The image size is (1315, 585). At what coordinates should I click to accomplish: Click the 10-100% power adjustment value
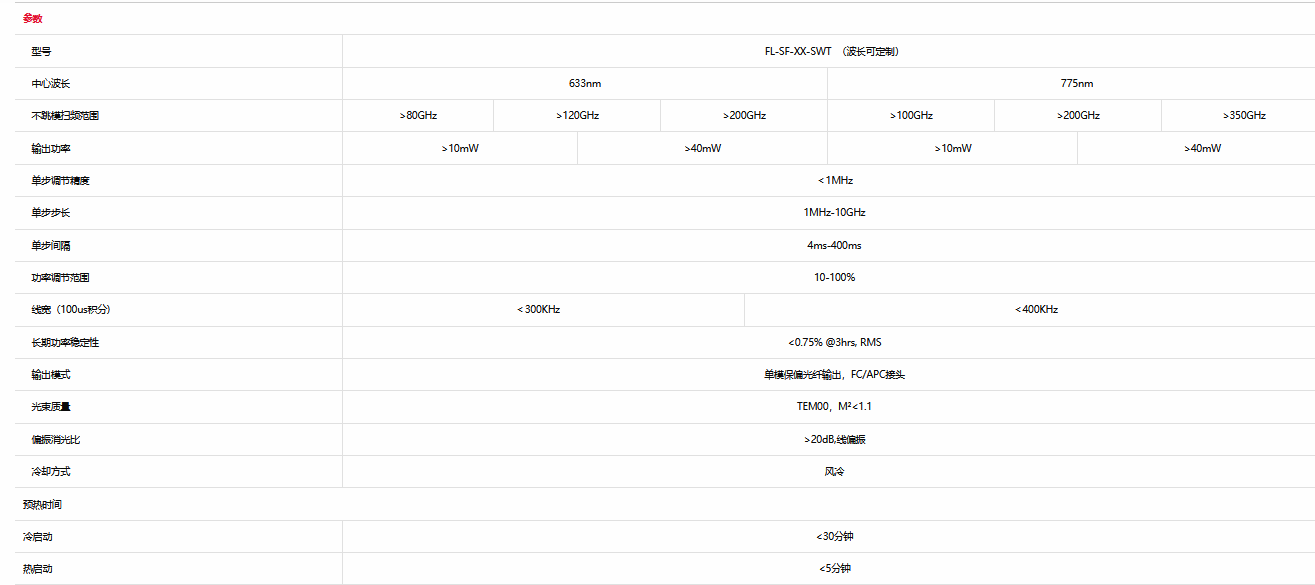(834, 277)
